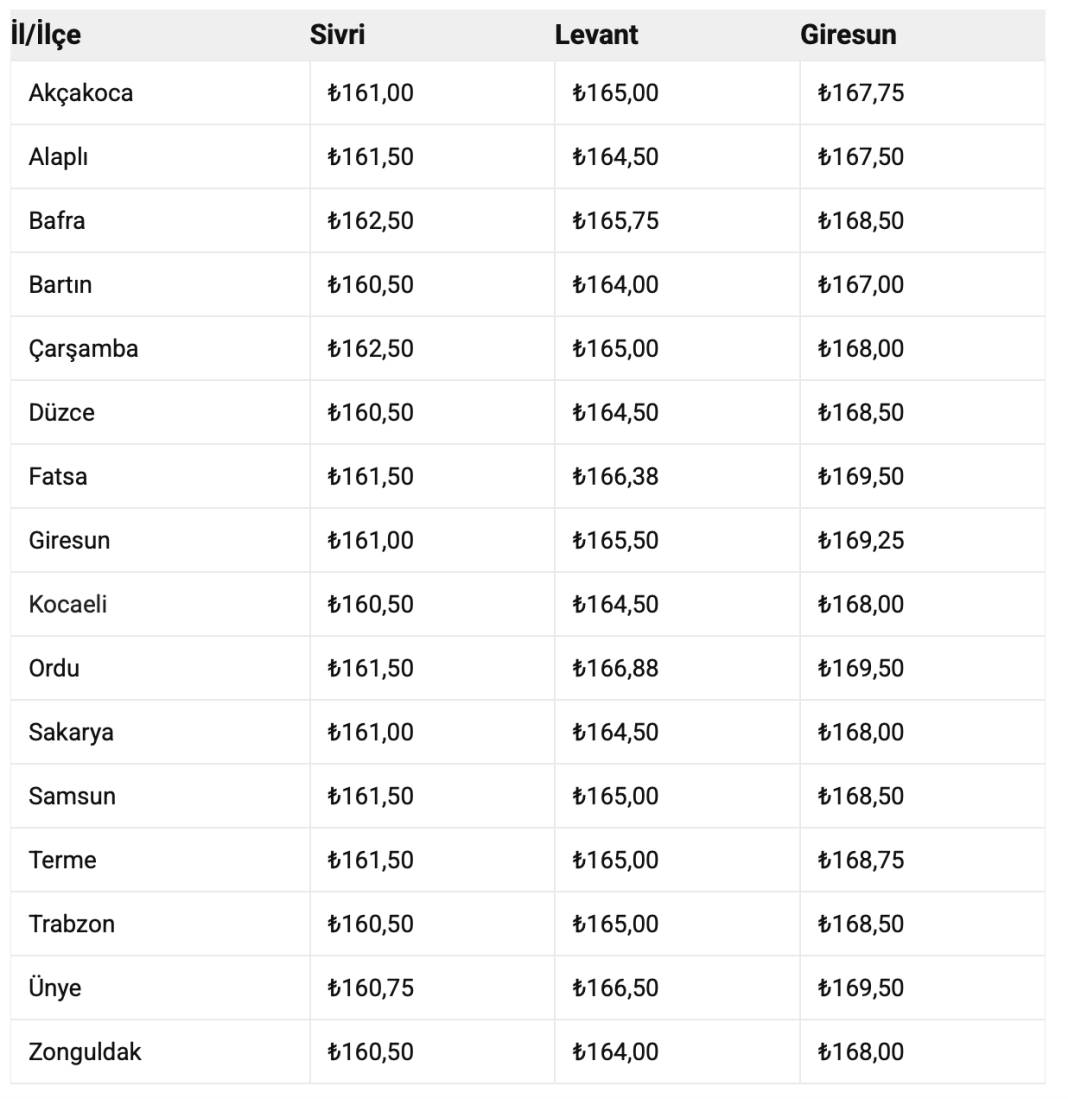This screenshot has width=1068, height=1099.
Task: Select the Bartın Giresun price ₺167,00
Action: pos(861,284)
